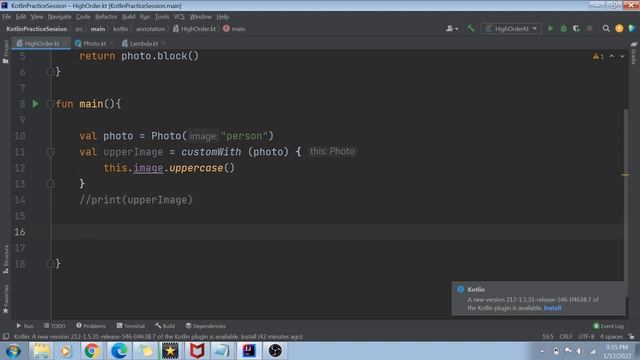This screenshot has width=640, height=360.
Task: Open the Gradle tool window sidebar
Action: [x=634, y=53]
